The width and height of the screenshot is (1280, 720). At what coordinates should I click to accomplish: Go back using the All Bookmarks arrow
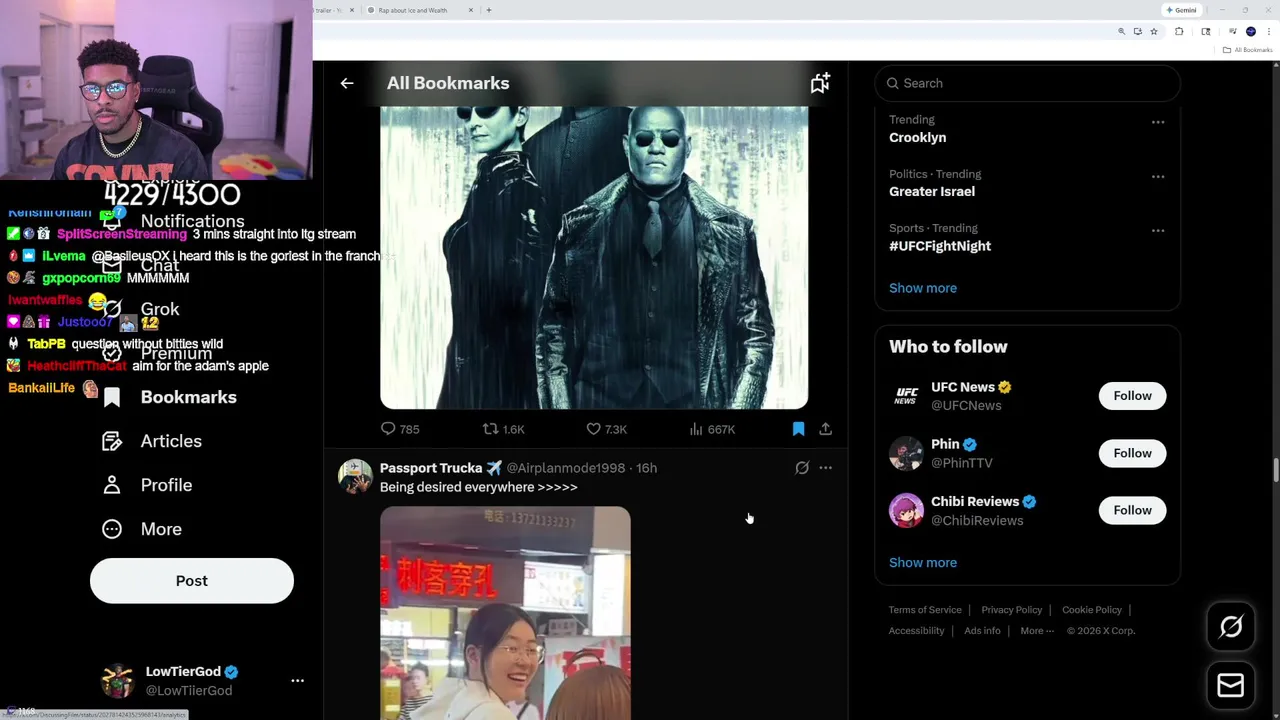pos(347,83)
